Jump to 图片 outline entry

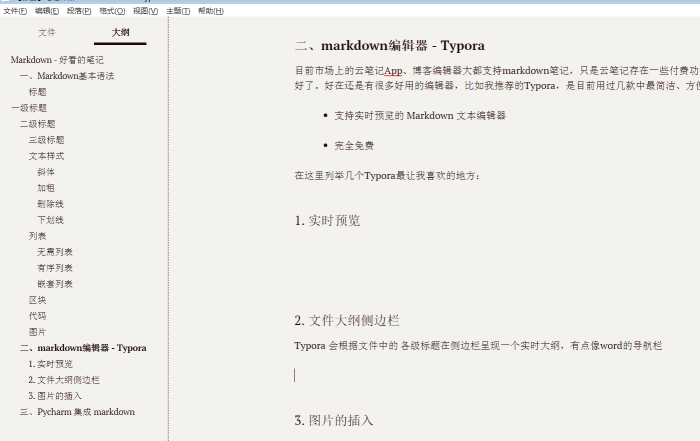pyautogui.click(x=38, y=333)
